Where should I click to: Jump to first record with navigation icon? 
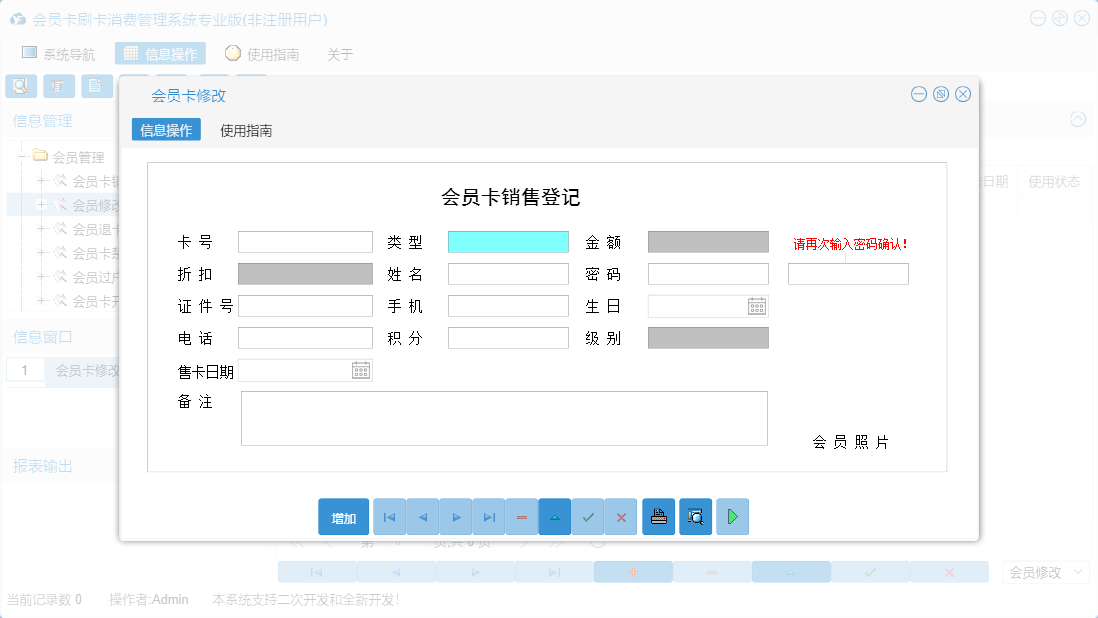(389, 517)
